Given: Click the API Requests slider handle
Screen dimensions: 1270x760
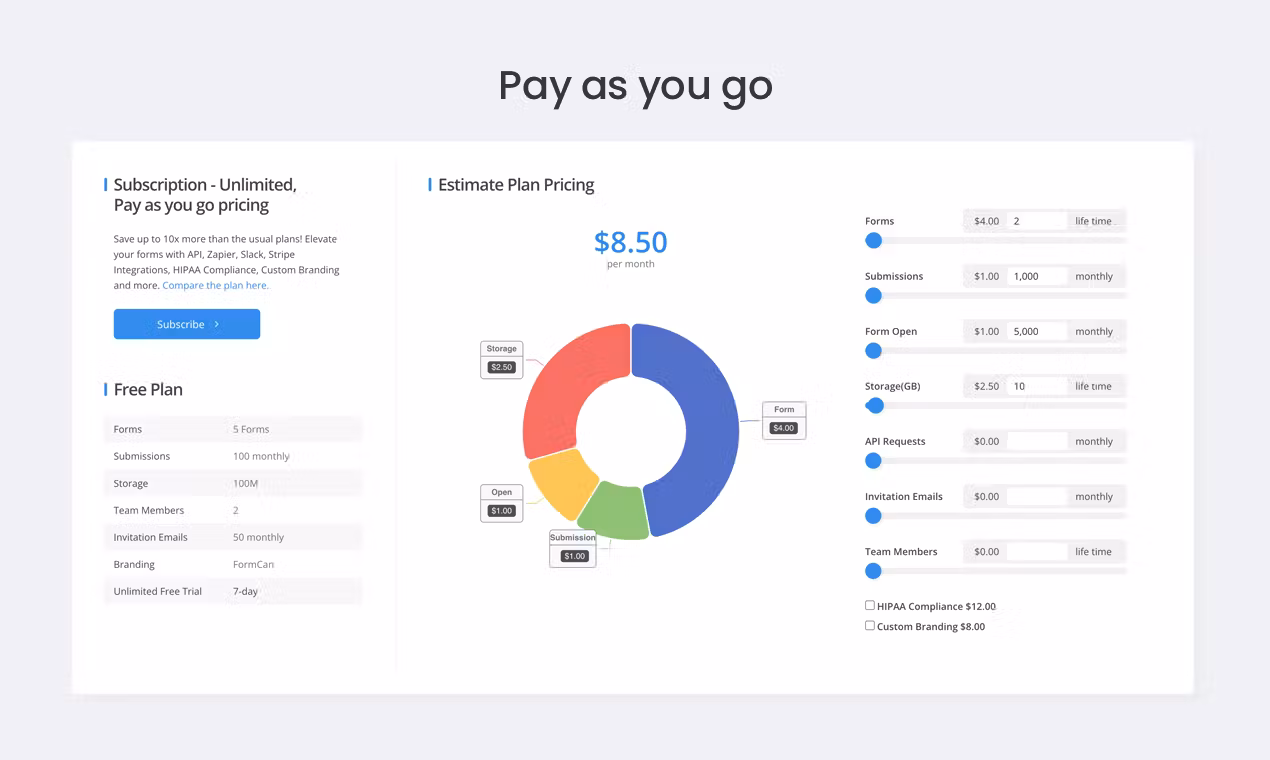Looking at the screenshot, I should click(873, 460).
